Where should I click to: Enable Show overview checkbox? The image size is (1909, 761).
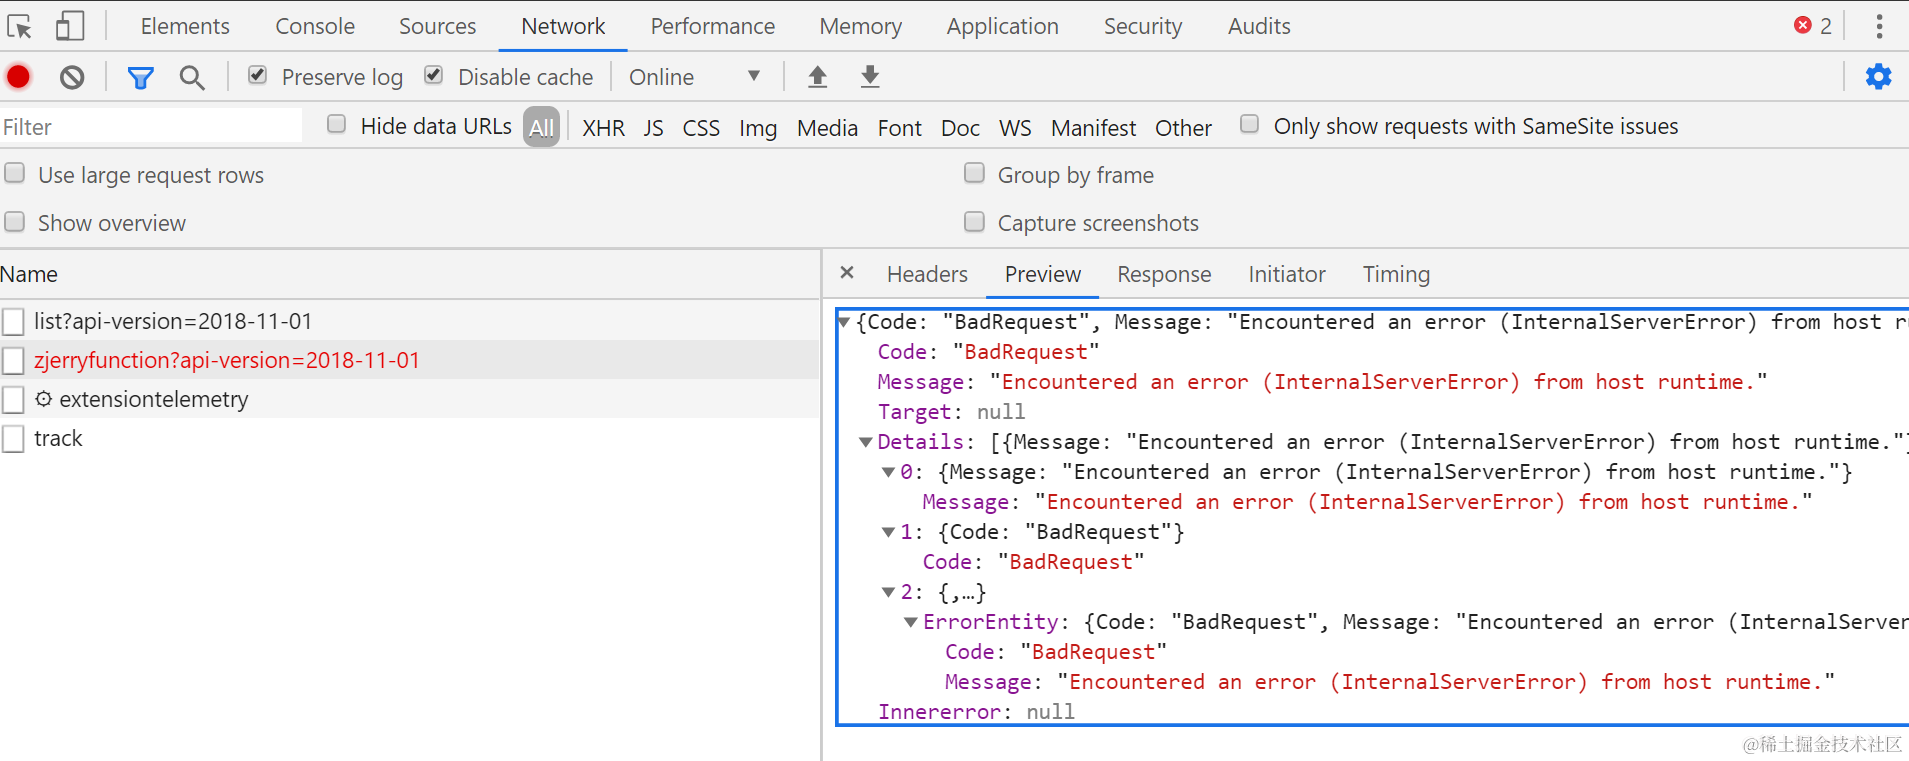coord(15,221)
